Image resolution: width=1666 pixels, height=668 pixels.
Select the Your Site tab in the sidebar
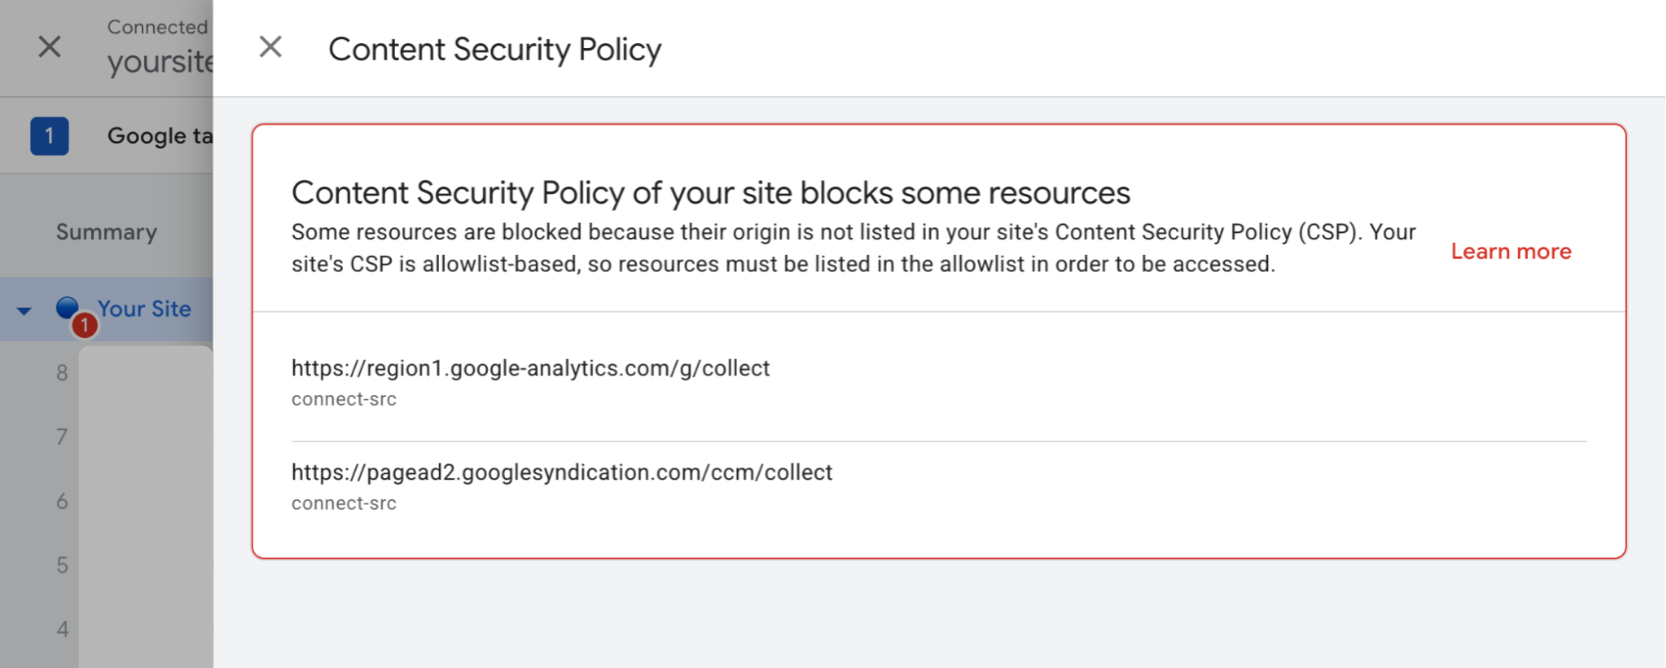coord(143,308)
